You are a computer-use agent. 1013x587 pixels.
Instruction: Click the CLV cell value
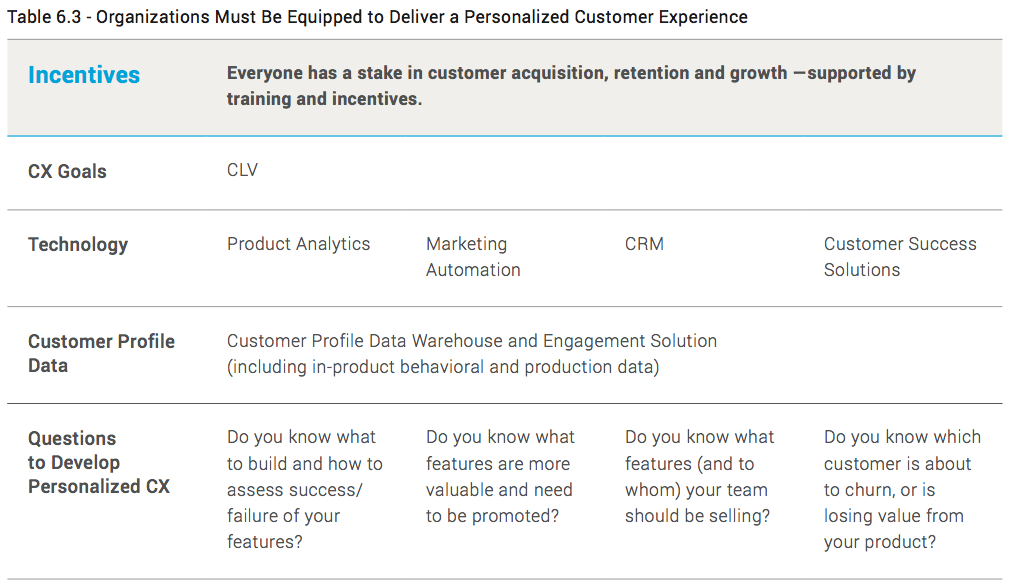pos(242,170)
